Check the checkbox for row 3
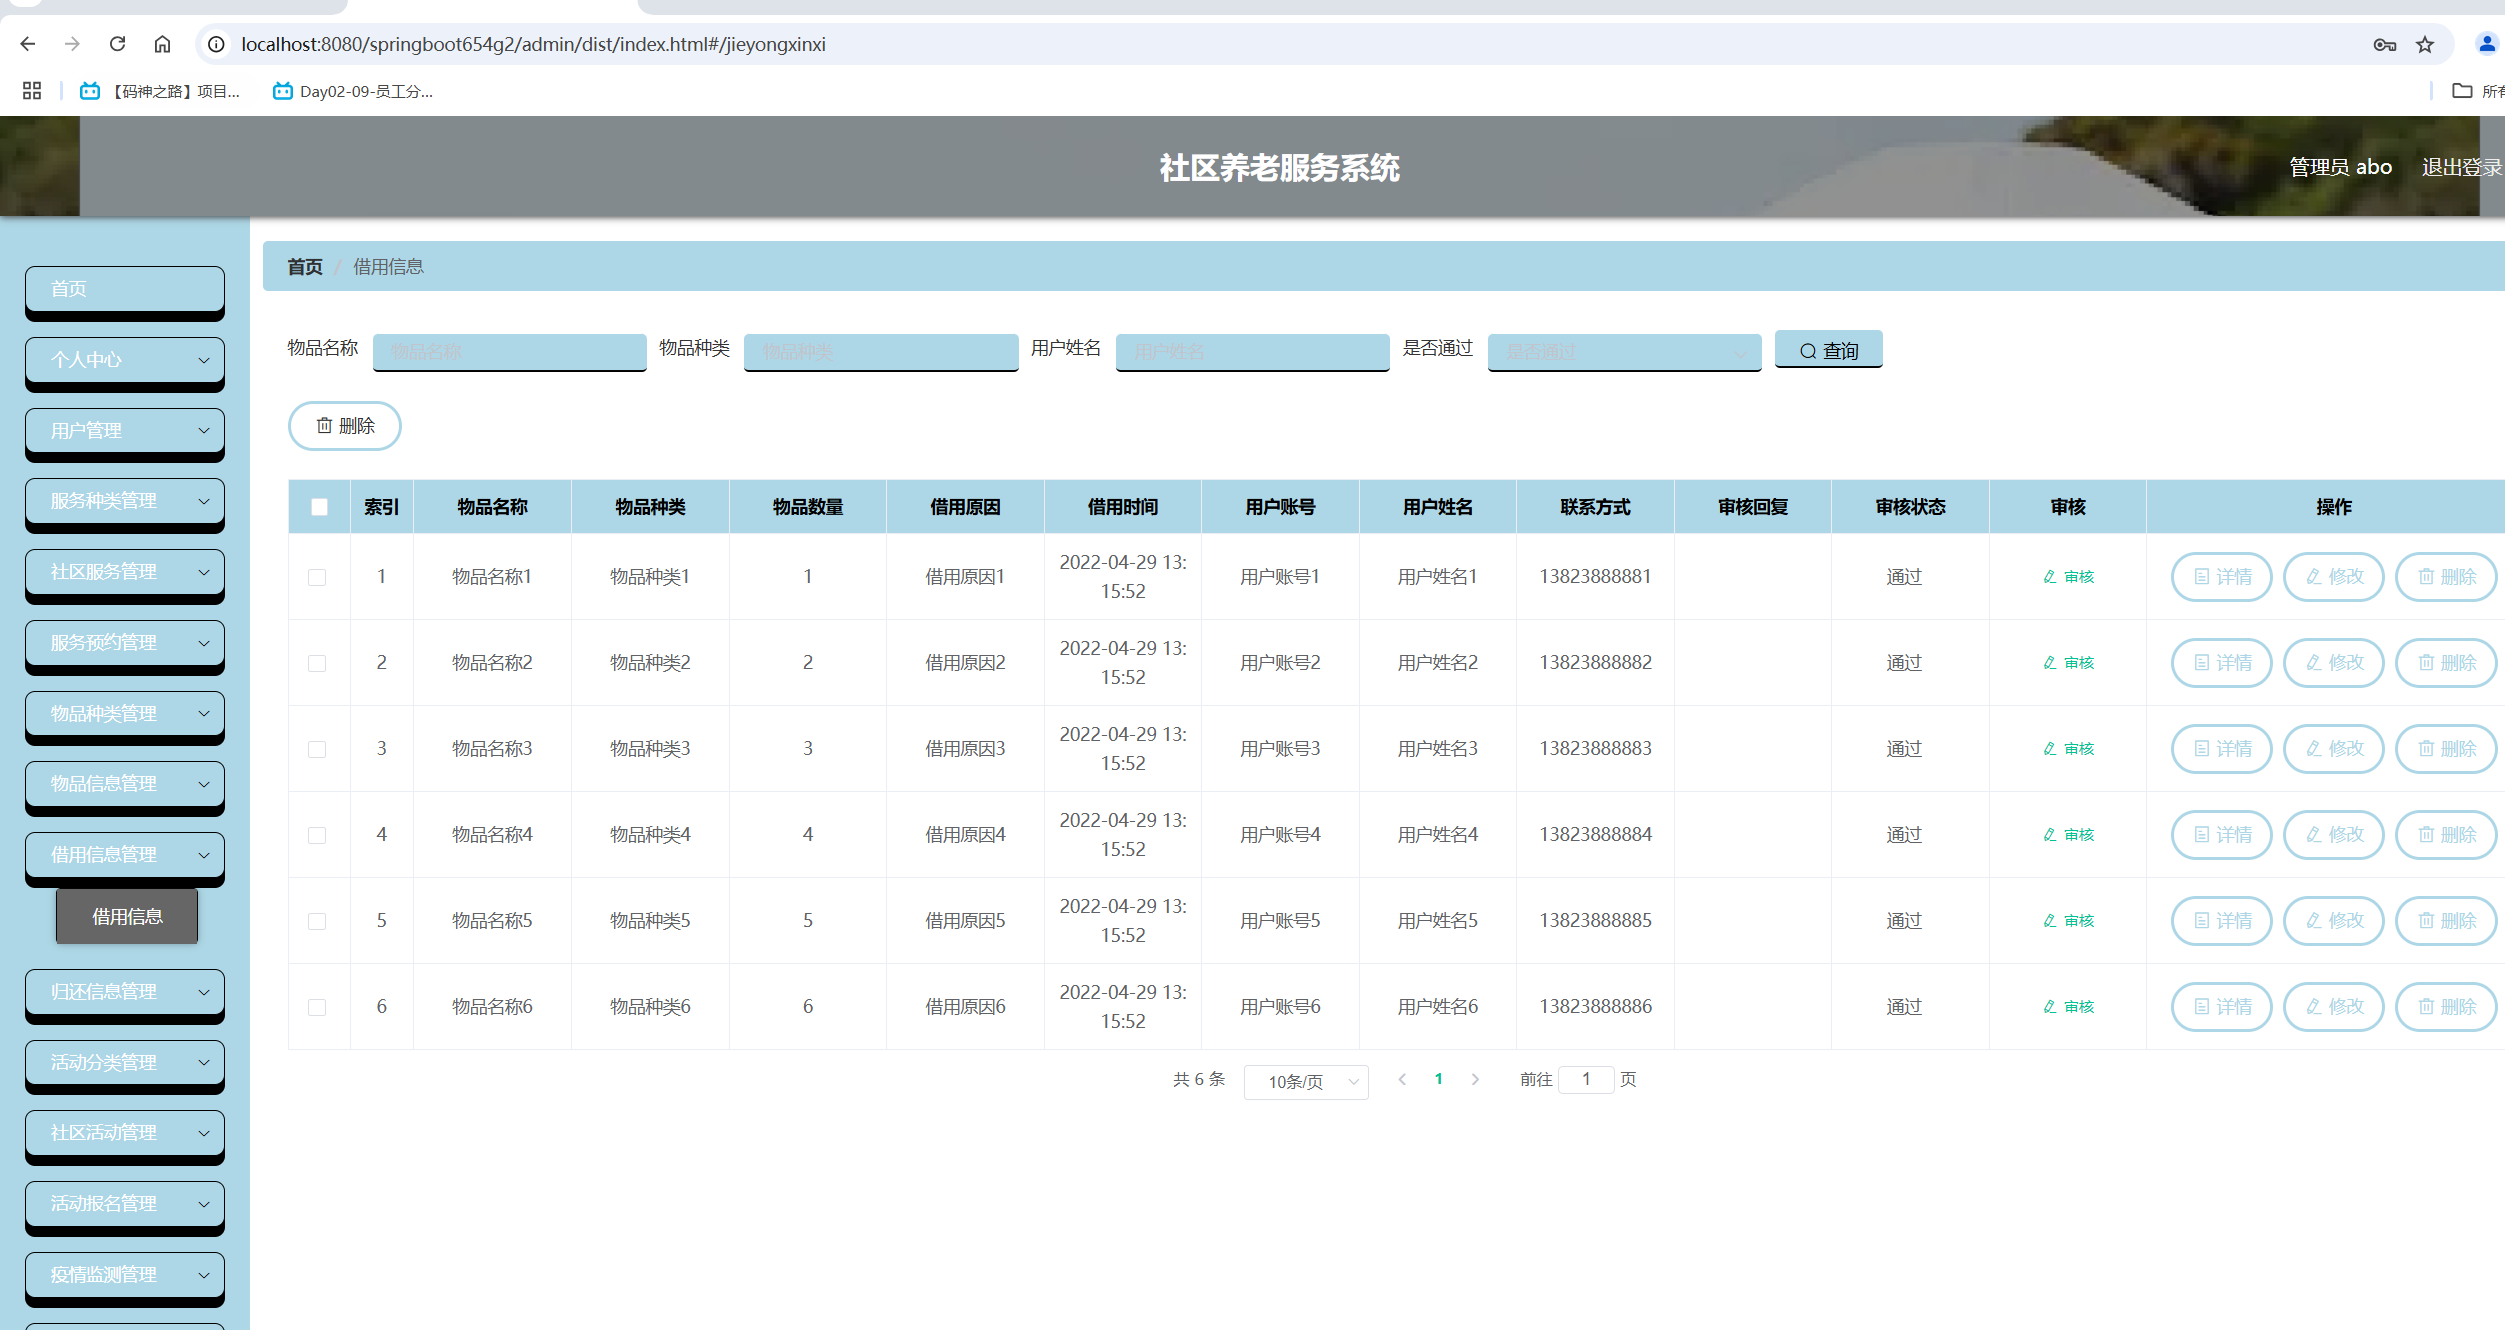The height and width of the screenshot is (1330, 2505). pyautogui.click(x=317, y=749)
